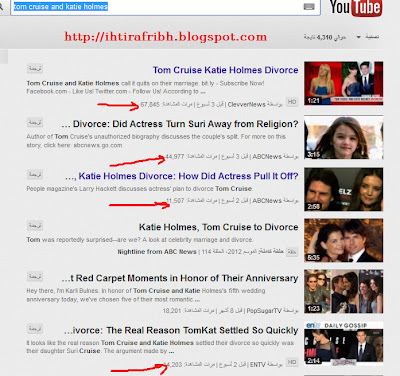
Task: Click description starting People magazine's Larry Hackett
Action: pyautogui.click(x=139, y=189)
